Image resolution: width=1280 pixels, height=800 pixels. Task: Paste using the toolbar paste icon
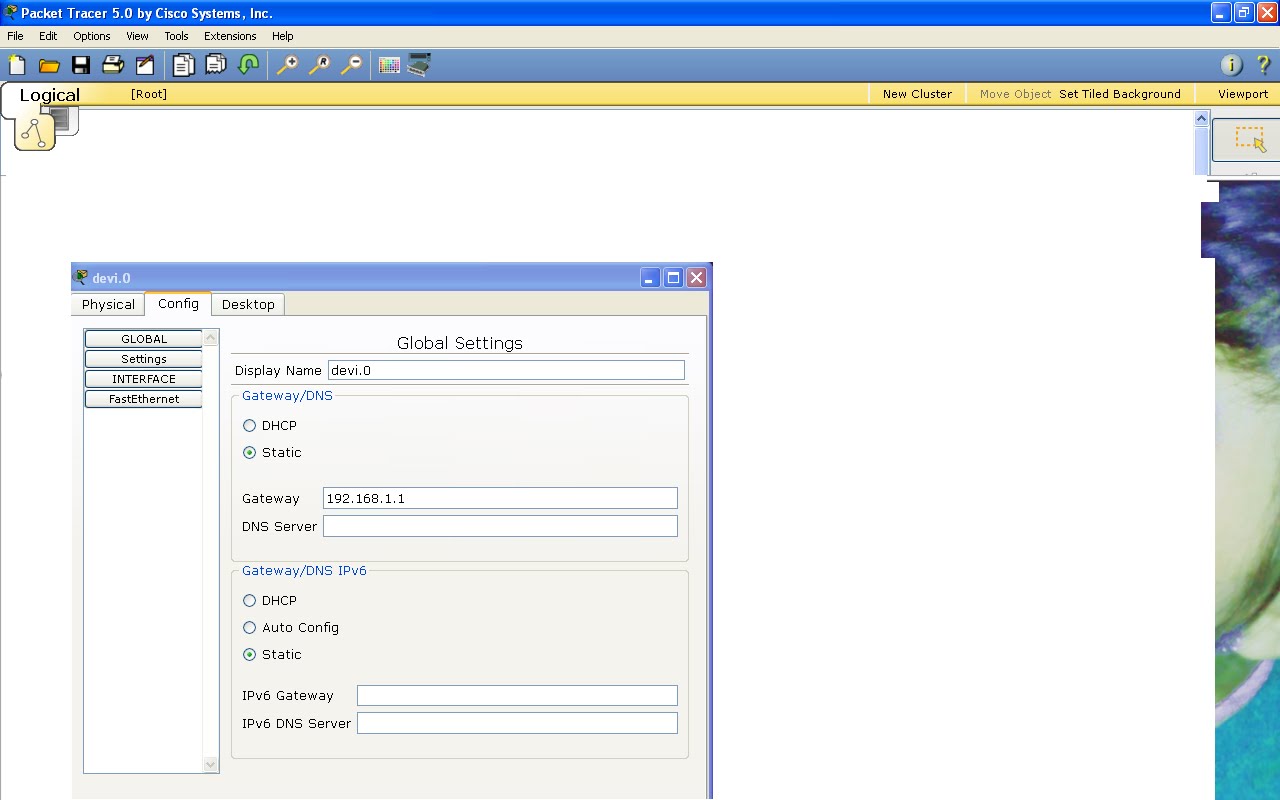[215, 66]
